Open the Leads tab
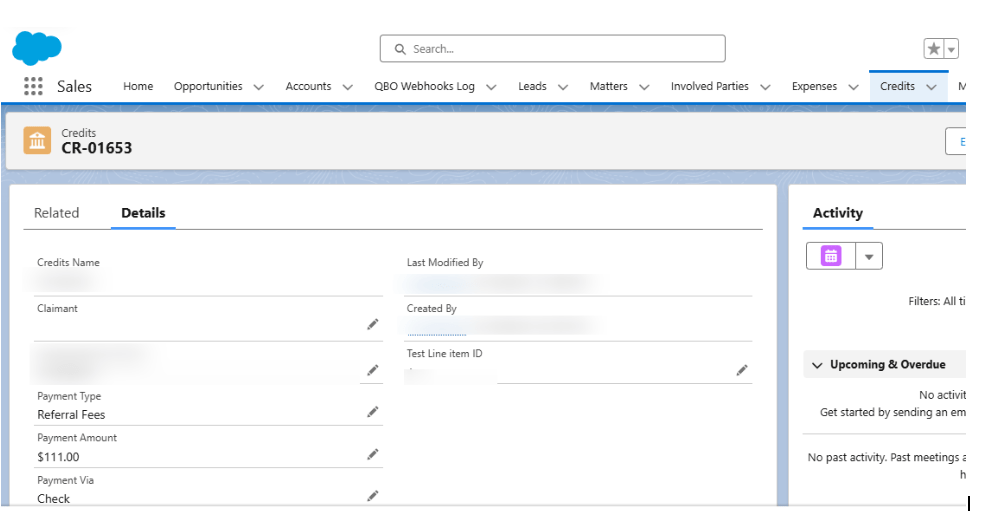The height and width of the screenshot is (511, 1003). (x=532, y=86)
